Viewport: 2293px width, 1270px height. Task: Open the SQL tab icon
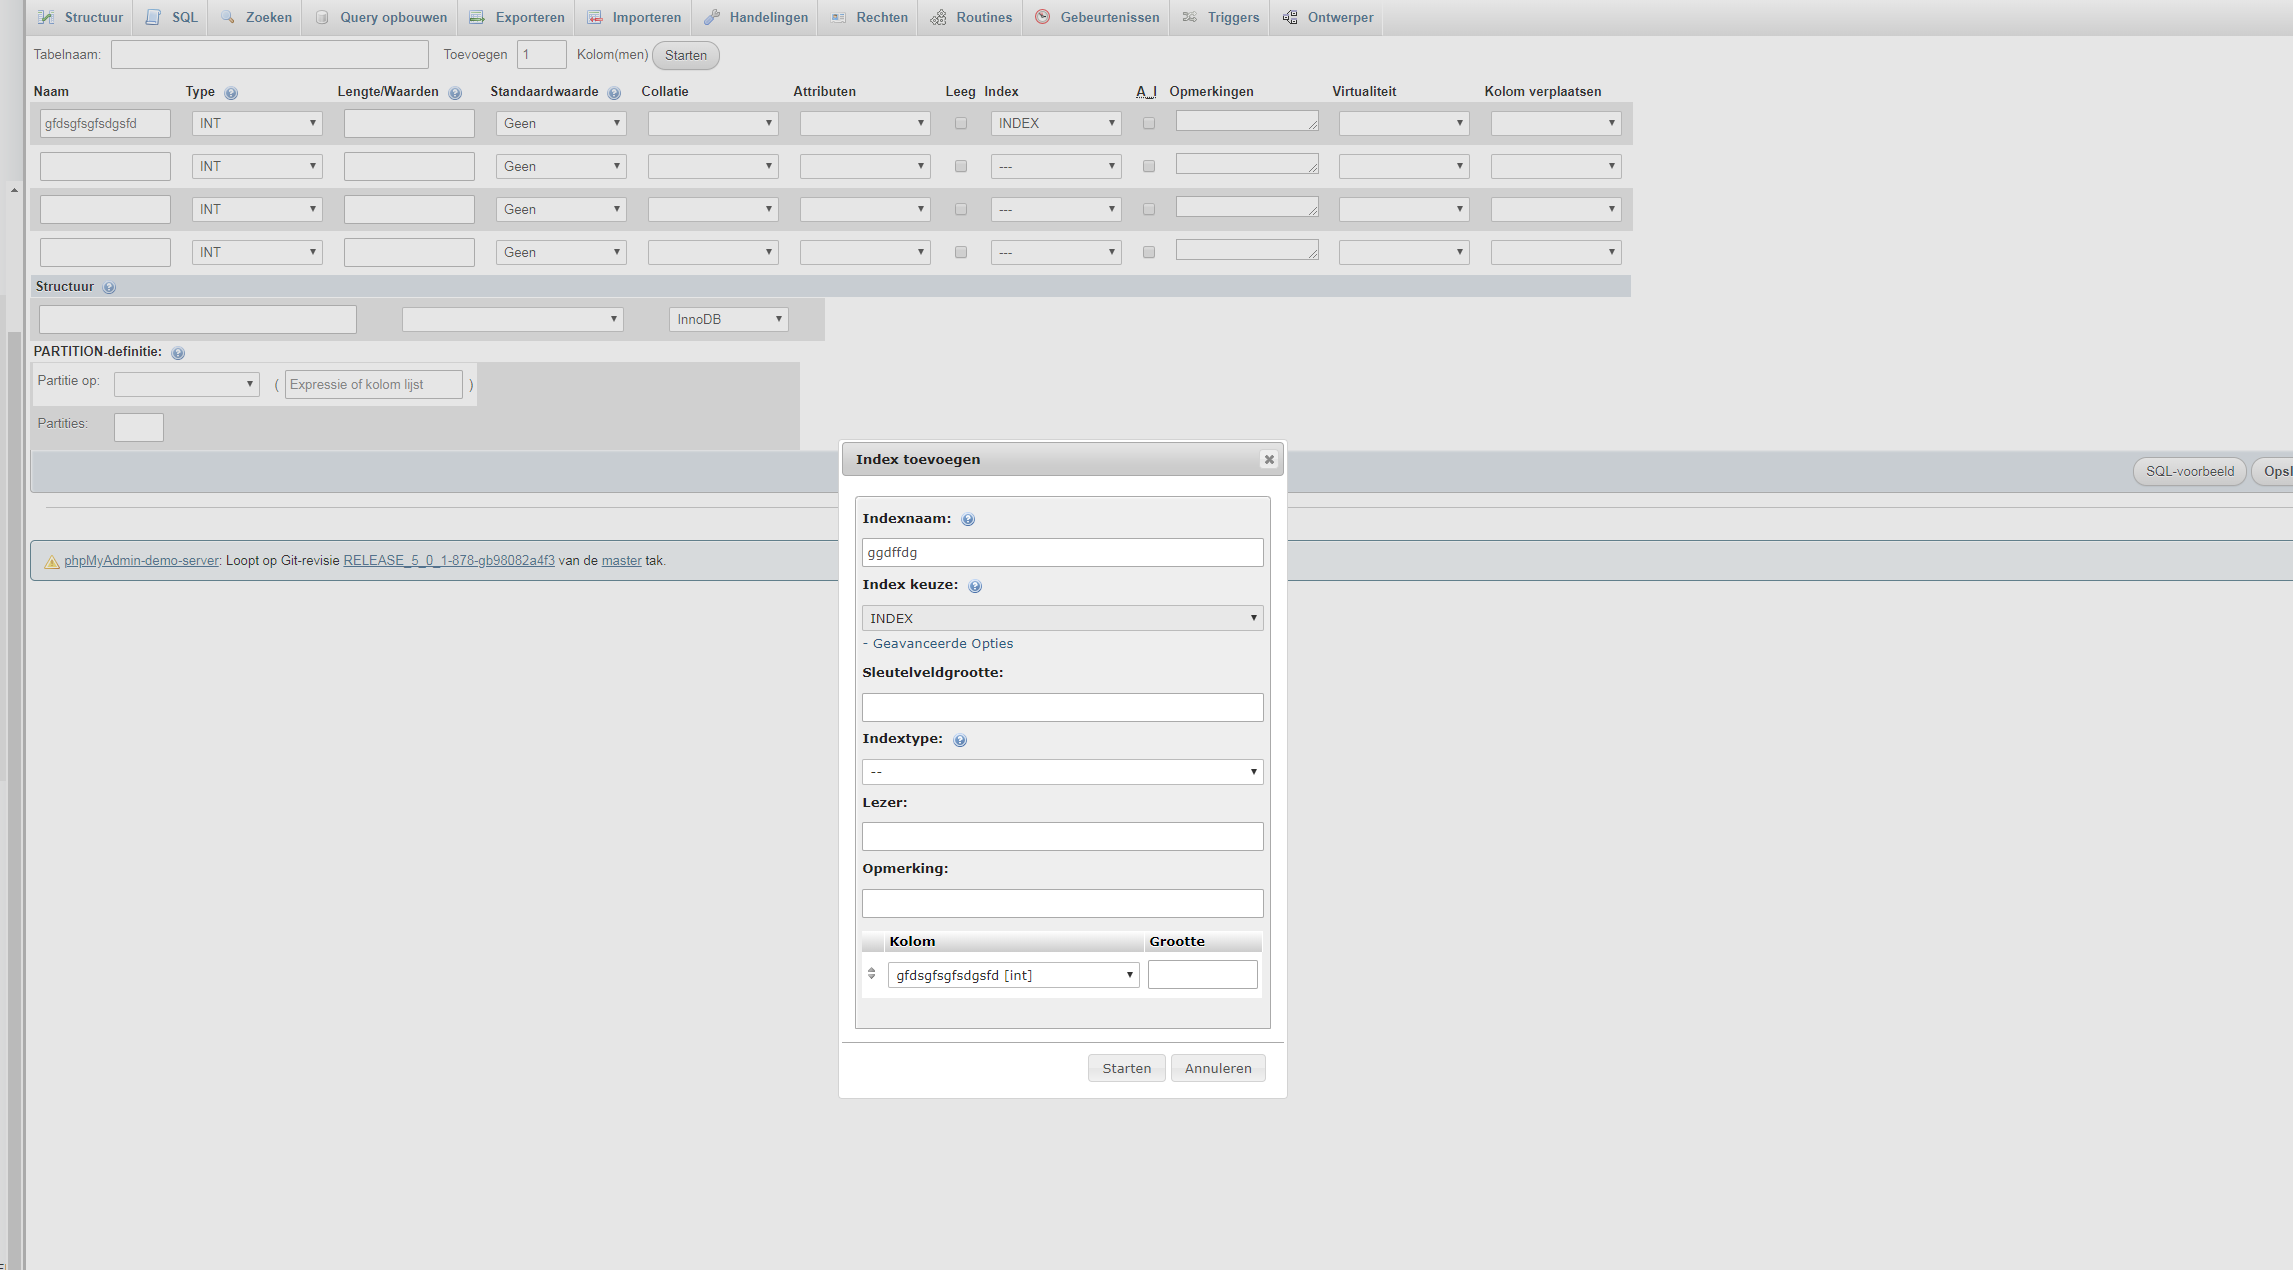click(153, 17)
